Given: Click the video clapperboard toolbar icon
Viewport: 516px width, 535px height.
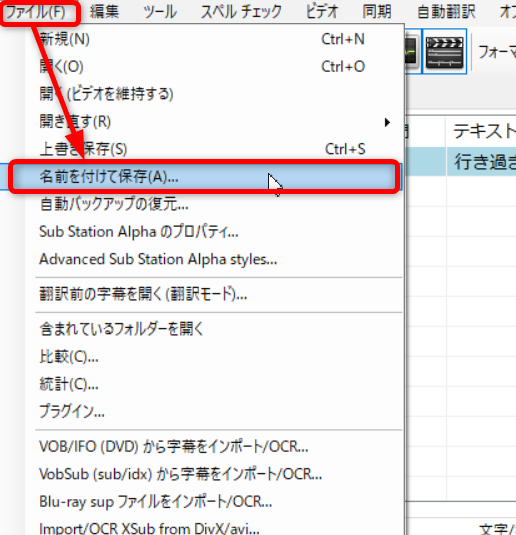Looking at the screenshot, I should pyautogui.click(x=444, y=51).
